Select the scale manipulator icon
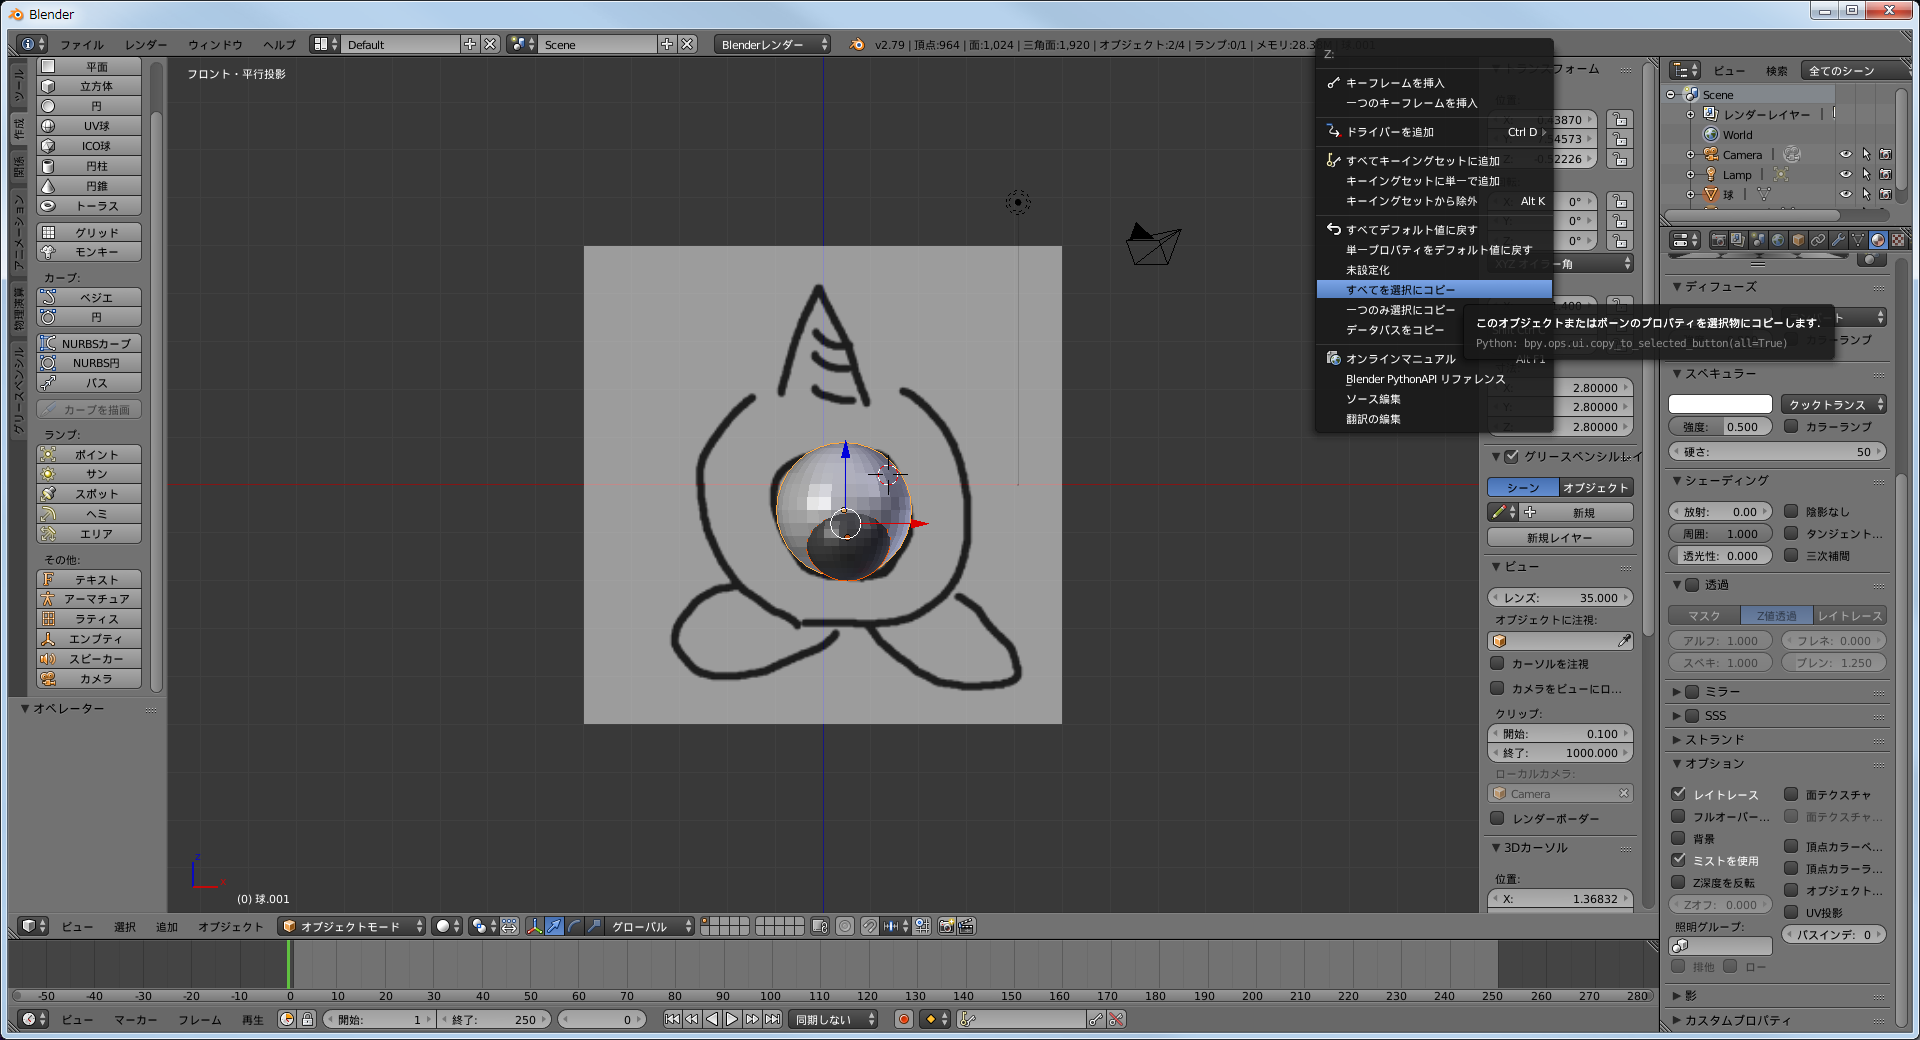The width and height of the screenshot is (1920, 1040). [x=594, y=926]
